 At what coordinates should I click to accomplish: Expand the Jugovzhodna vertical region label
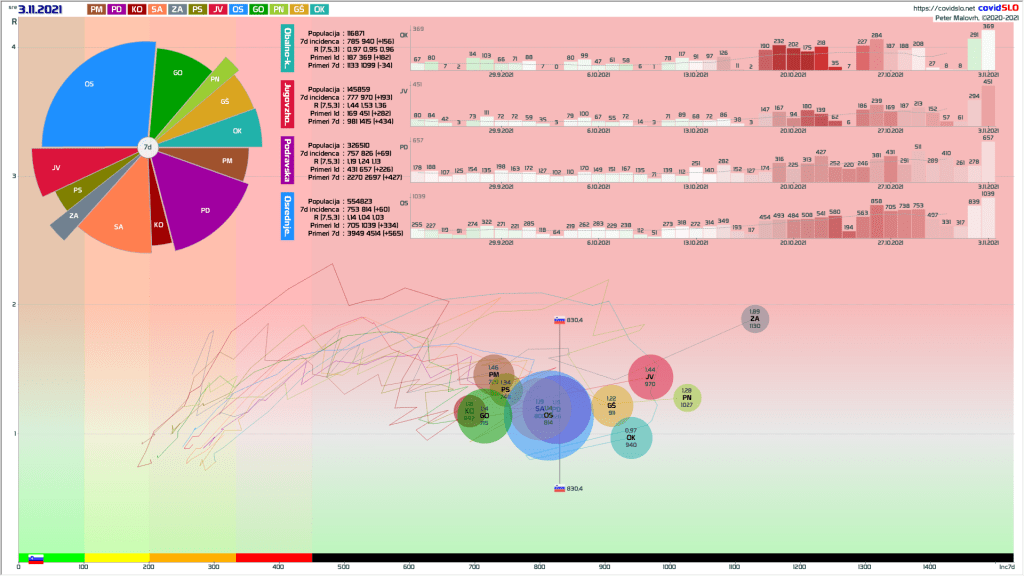(287, 104)
